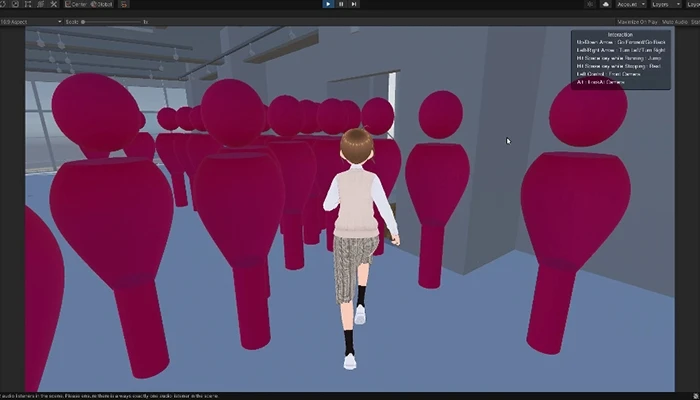Click the Play button in the toolbar
Viewport: 700px width, 400px height.
328,4
